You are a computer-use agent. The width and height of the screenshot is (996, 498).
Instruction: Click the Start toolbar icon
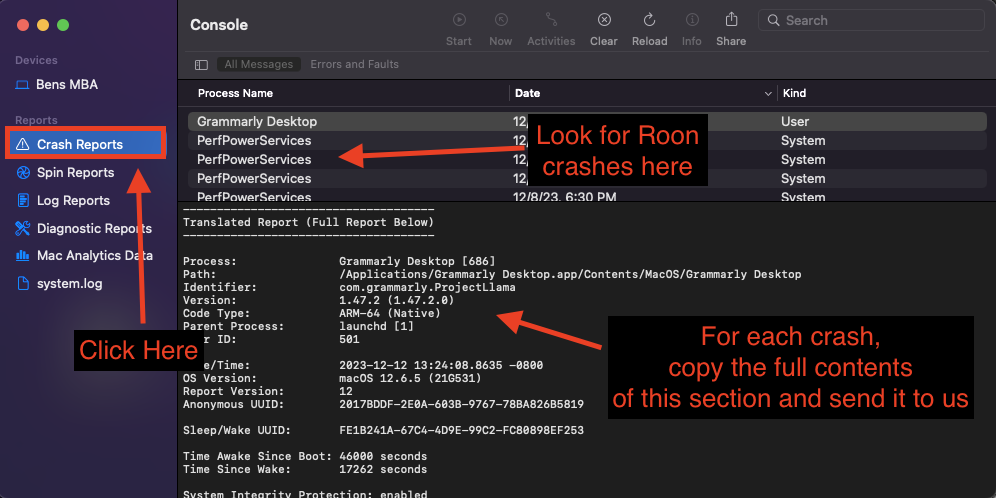point(459,20)
